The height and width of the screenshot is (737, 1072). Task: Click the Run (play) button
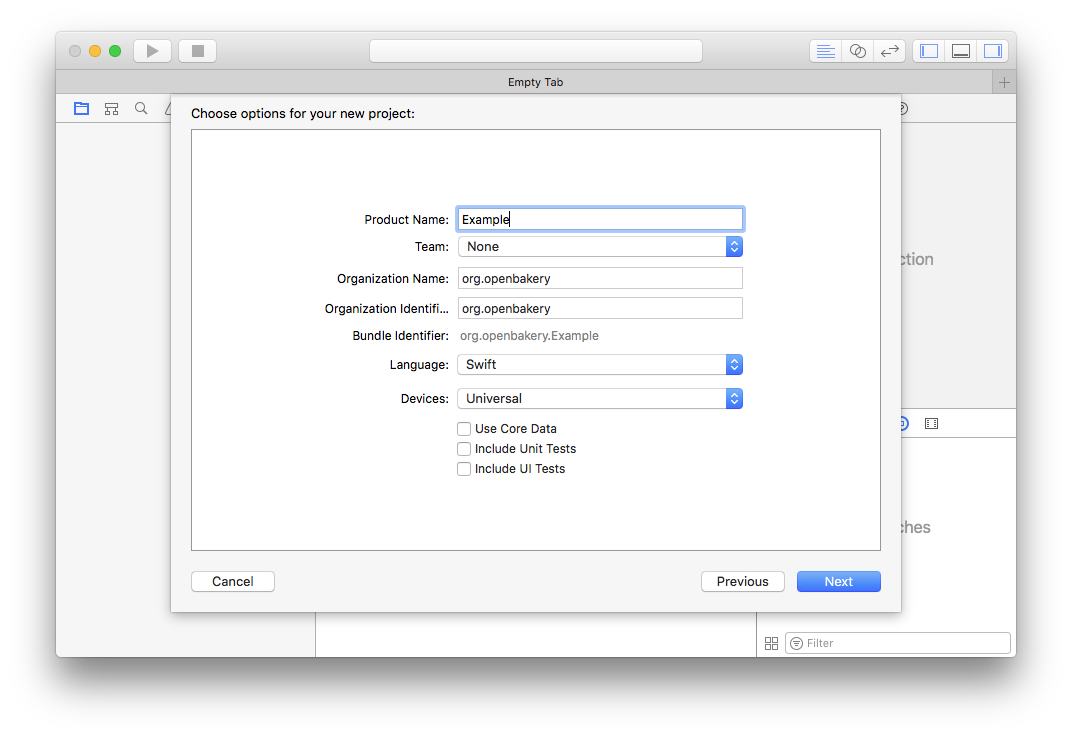(x=152, y=51)
